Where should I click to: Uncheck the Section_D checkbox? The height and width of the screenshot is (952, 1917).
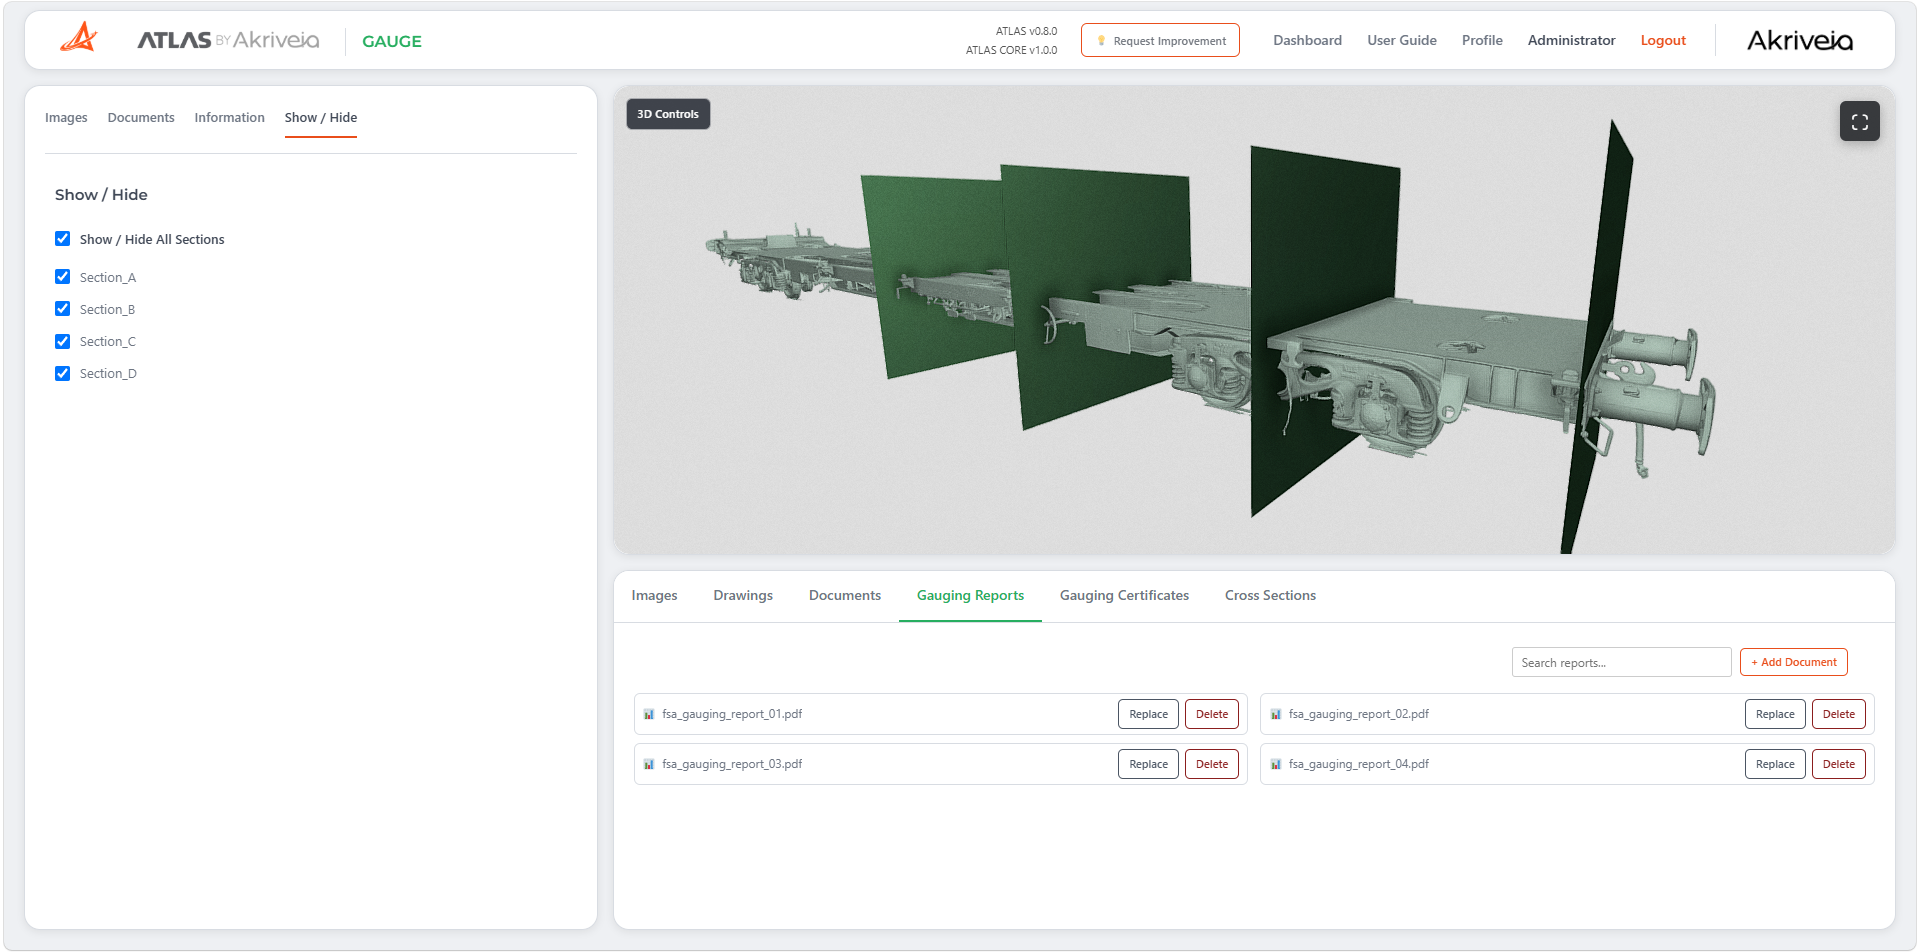(x=62, y=373)
